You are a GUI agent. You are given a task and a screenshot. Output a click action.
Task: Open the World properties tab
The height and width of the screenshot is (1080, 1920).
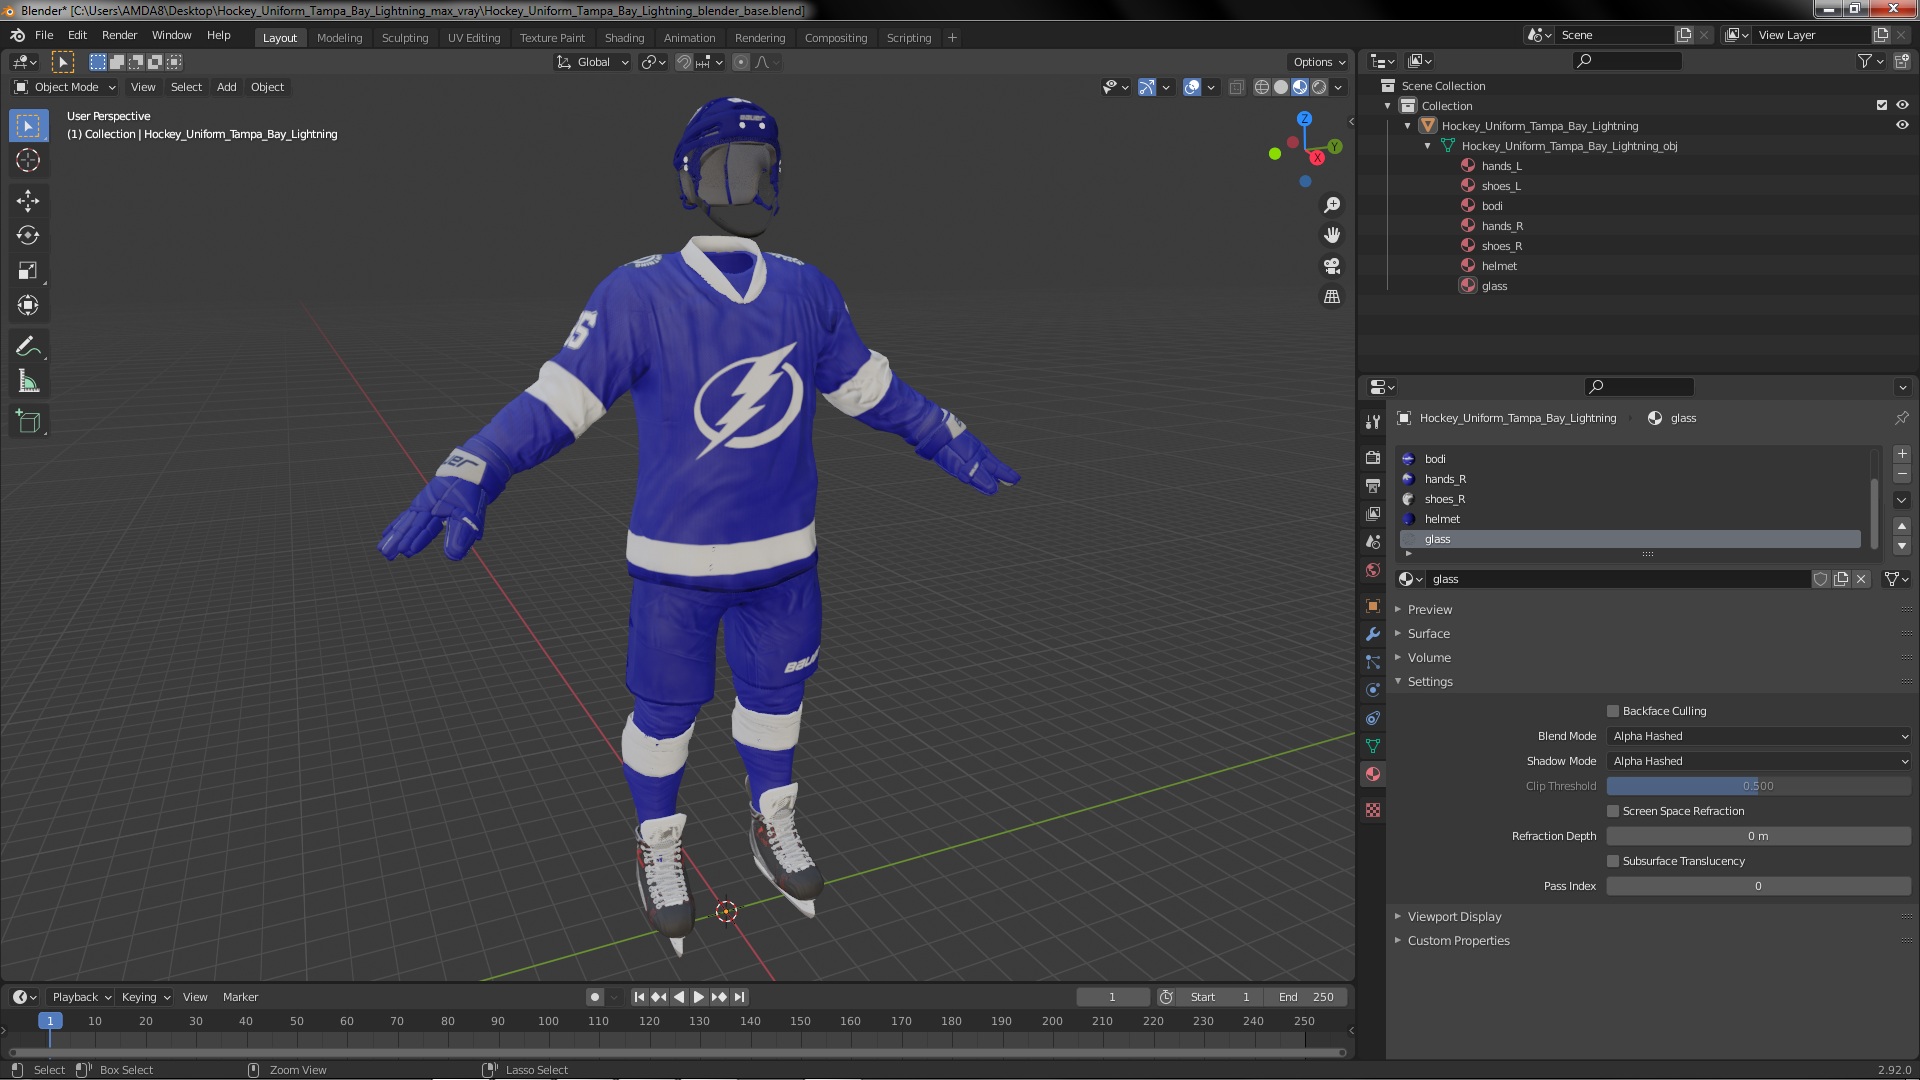click(x=1373, y=570)
